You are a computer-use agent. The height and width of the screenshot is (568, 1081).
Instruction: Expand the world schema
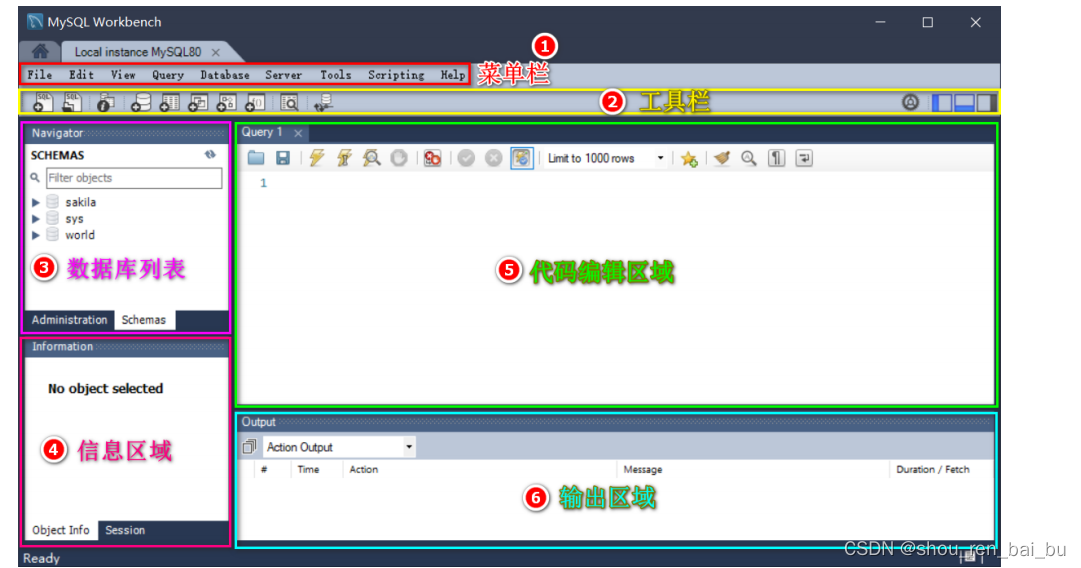coord(36,235)
